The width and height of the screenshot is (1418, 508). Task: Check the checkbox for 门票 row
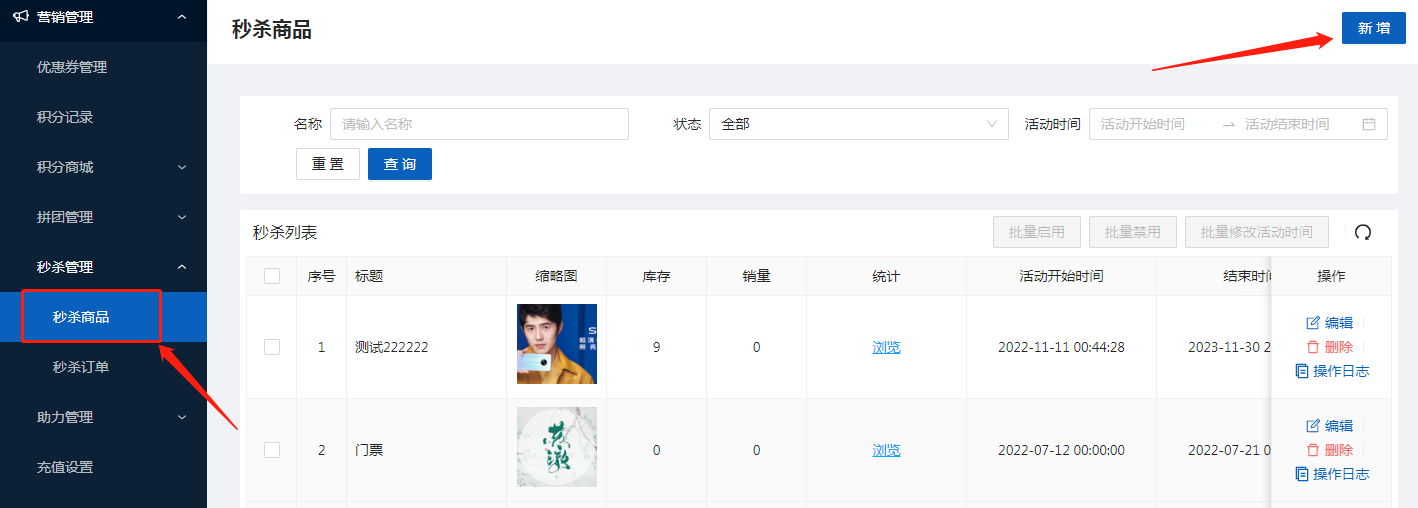pyautogui.click(x=272, y=450)
